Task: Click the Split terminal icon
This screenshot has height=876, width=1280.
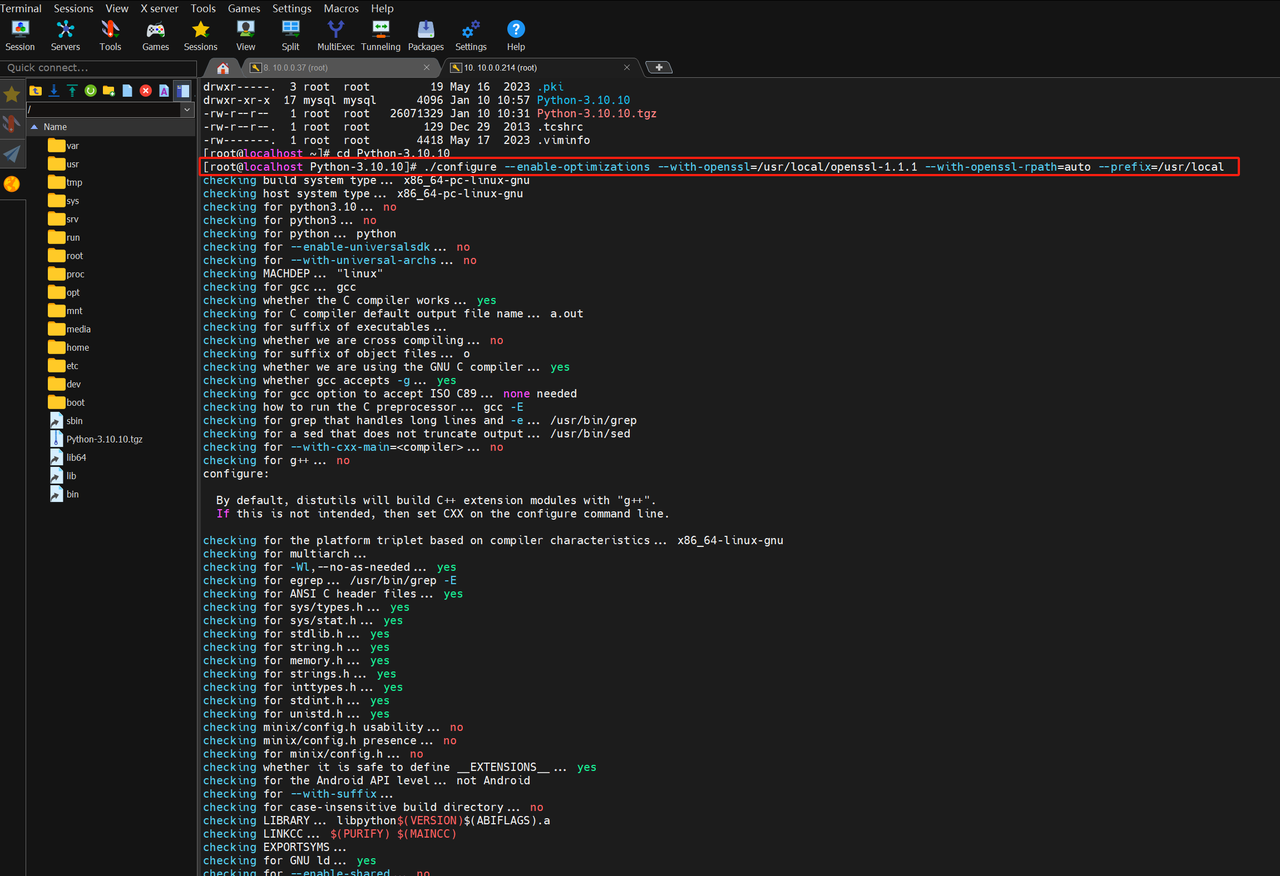Action: click(290, 35)
